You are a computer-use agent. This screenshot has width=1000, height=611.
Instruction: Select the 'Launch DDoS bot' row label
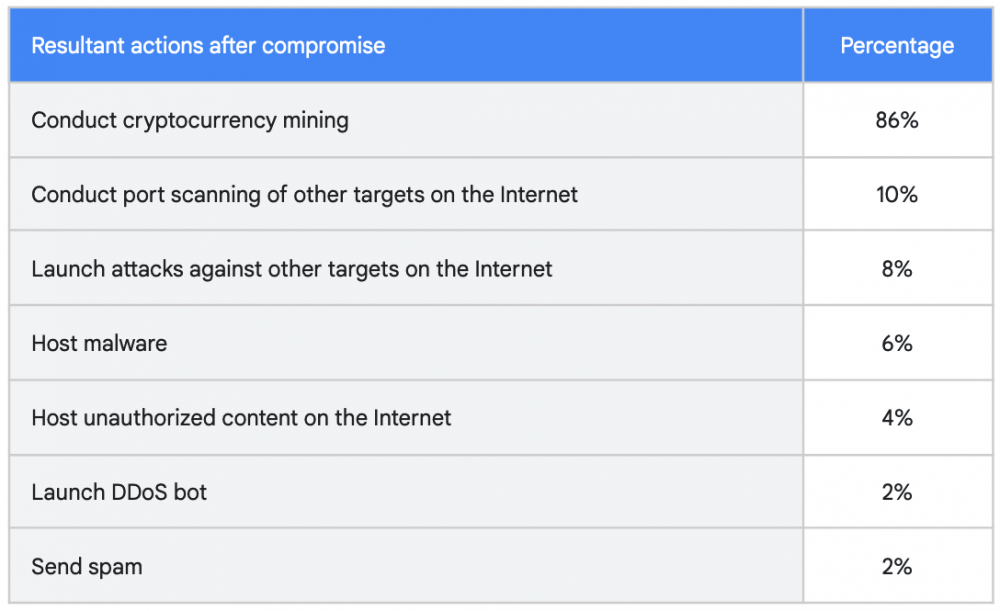click(x=119, y=492)
